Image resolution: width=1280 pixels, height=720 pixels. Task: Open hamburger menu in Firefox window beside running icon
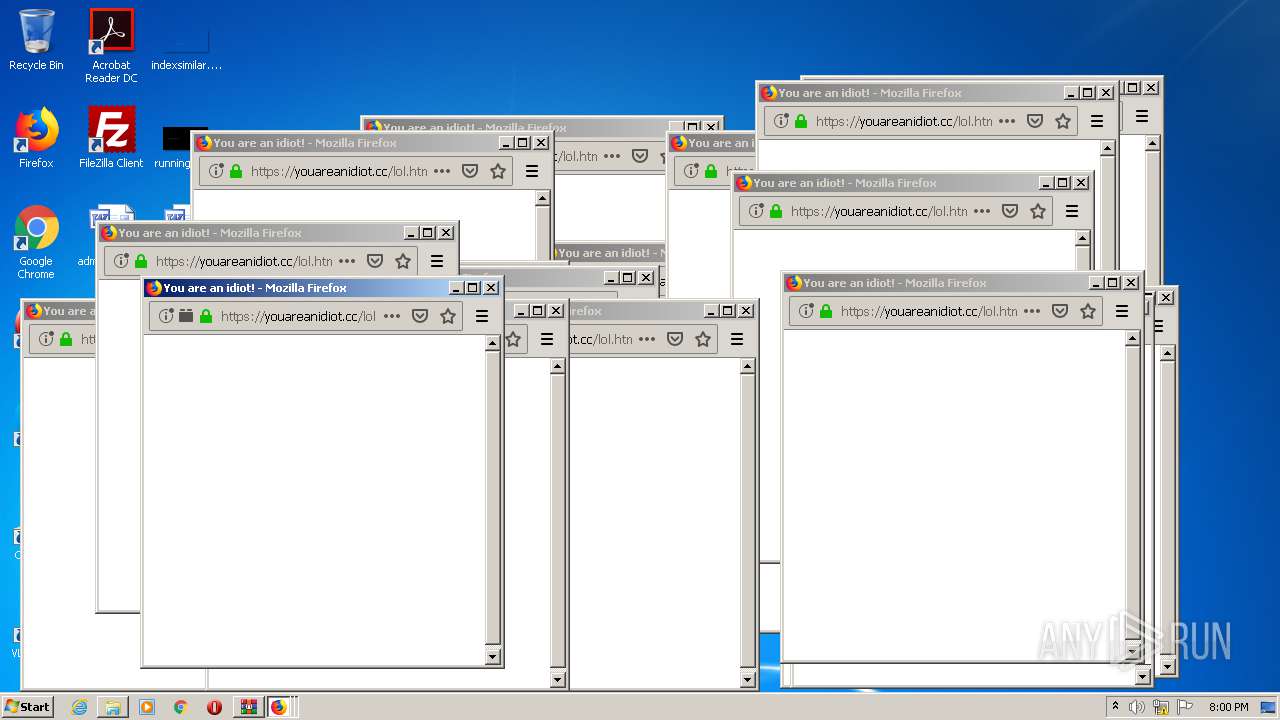[532, 171]
